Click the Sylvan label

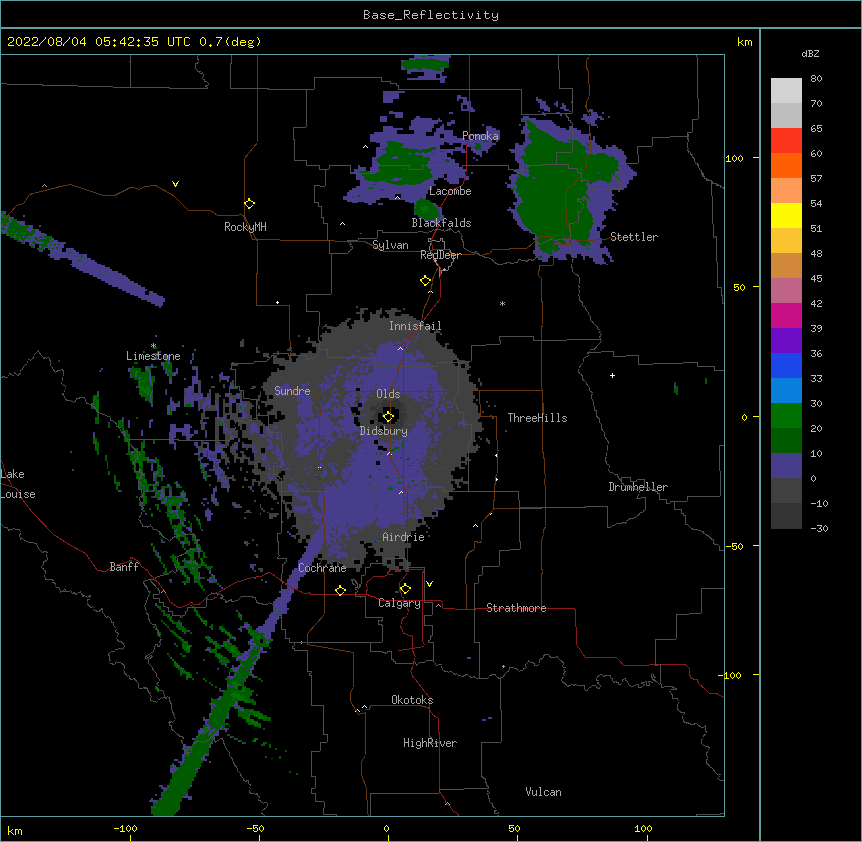[x=390, y=245]
